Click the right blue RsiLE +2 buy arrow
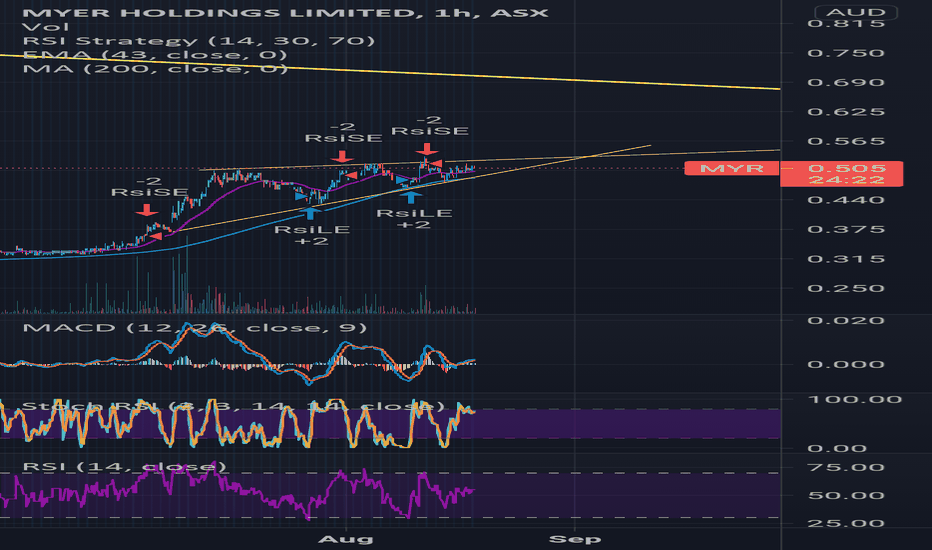This screenshot has height=550, width=932. pyautogui.click(x=411, y=197)
